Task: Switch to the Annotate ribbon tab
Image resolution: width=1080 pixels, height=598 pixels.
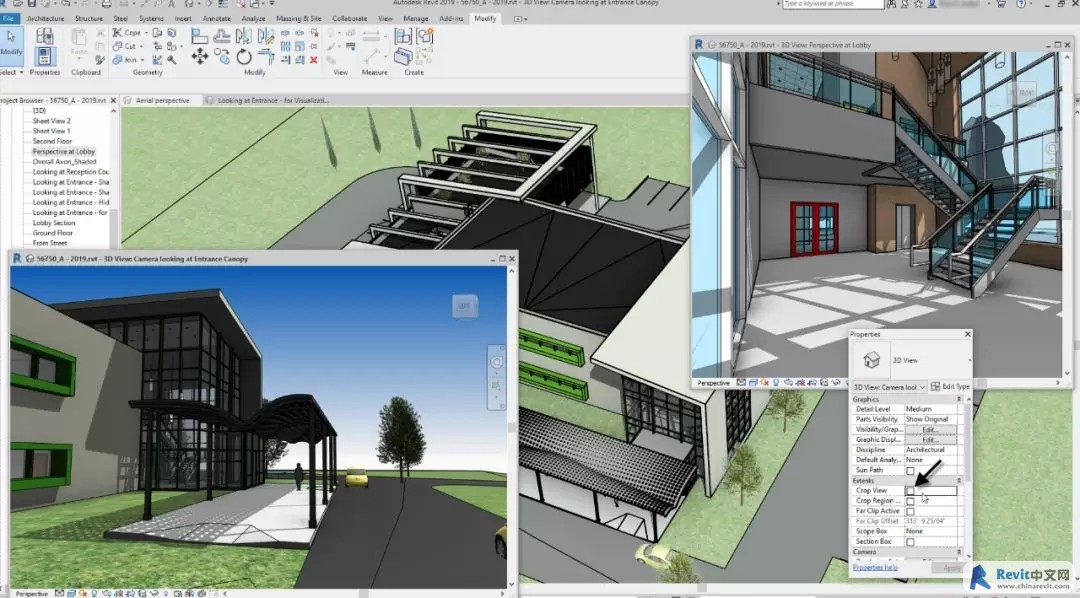Action: pyautogui.click(x=217, y=19)
